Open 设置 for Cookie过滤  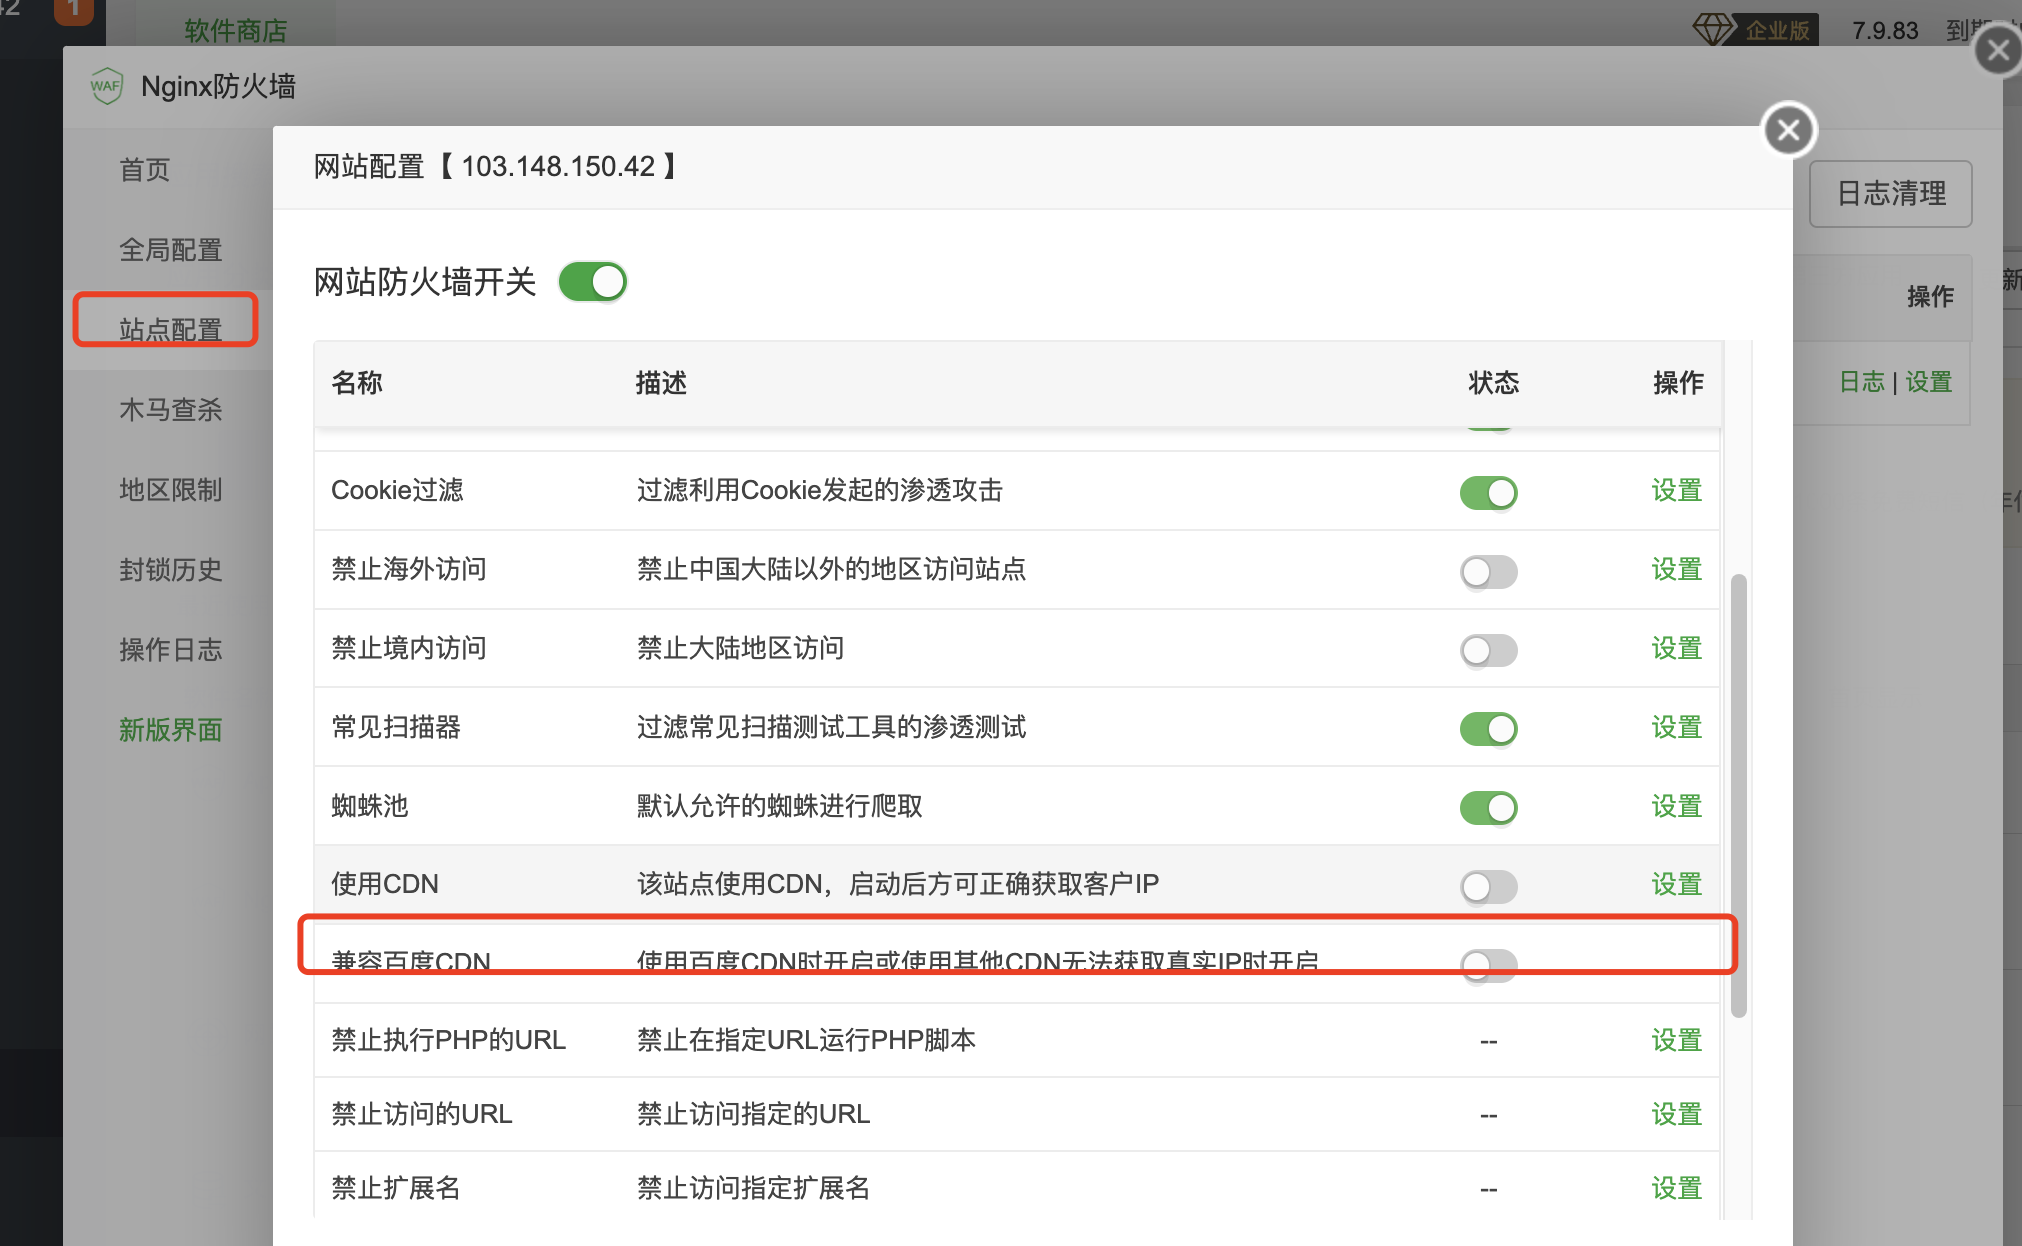tap(1676, 490)
